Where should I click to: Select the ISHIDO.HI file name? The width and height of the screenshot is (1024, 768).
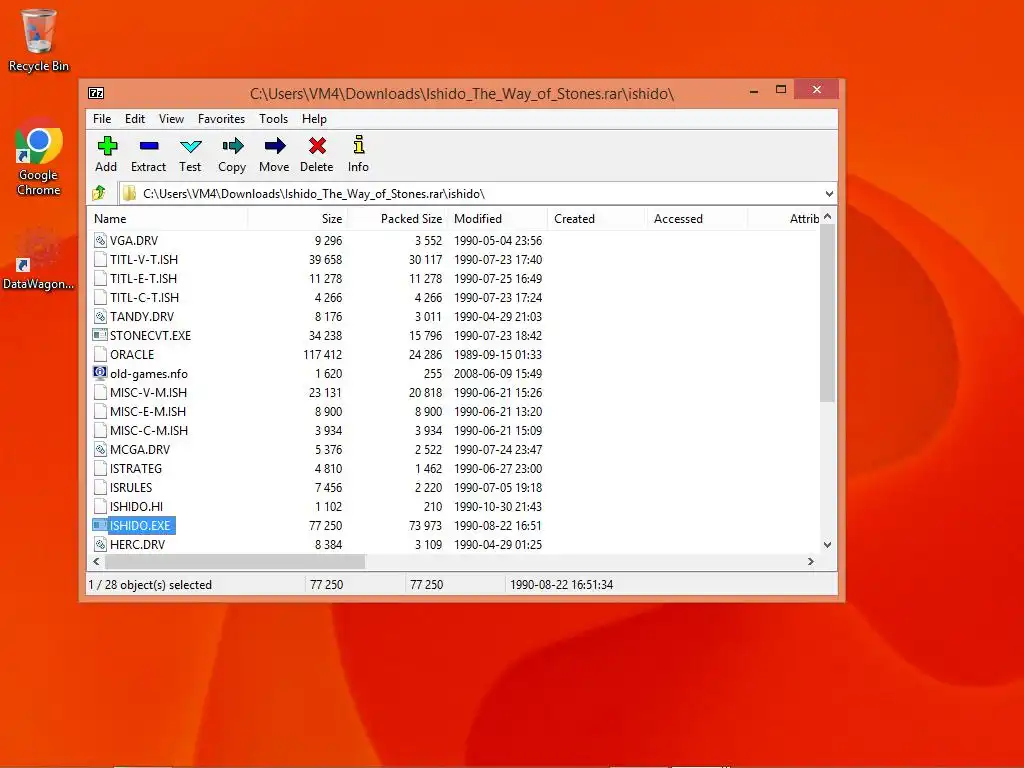tap(136, 506)
